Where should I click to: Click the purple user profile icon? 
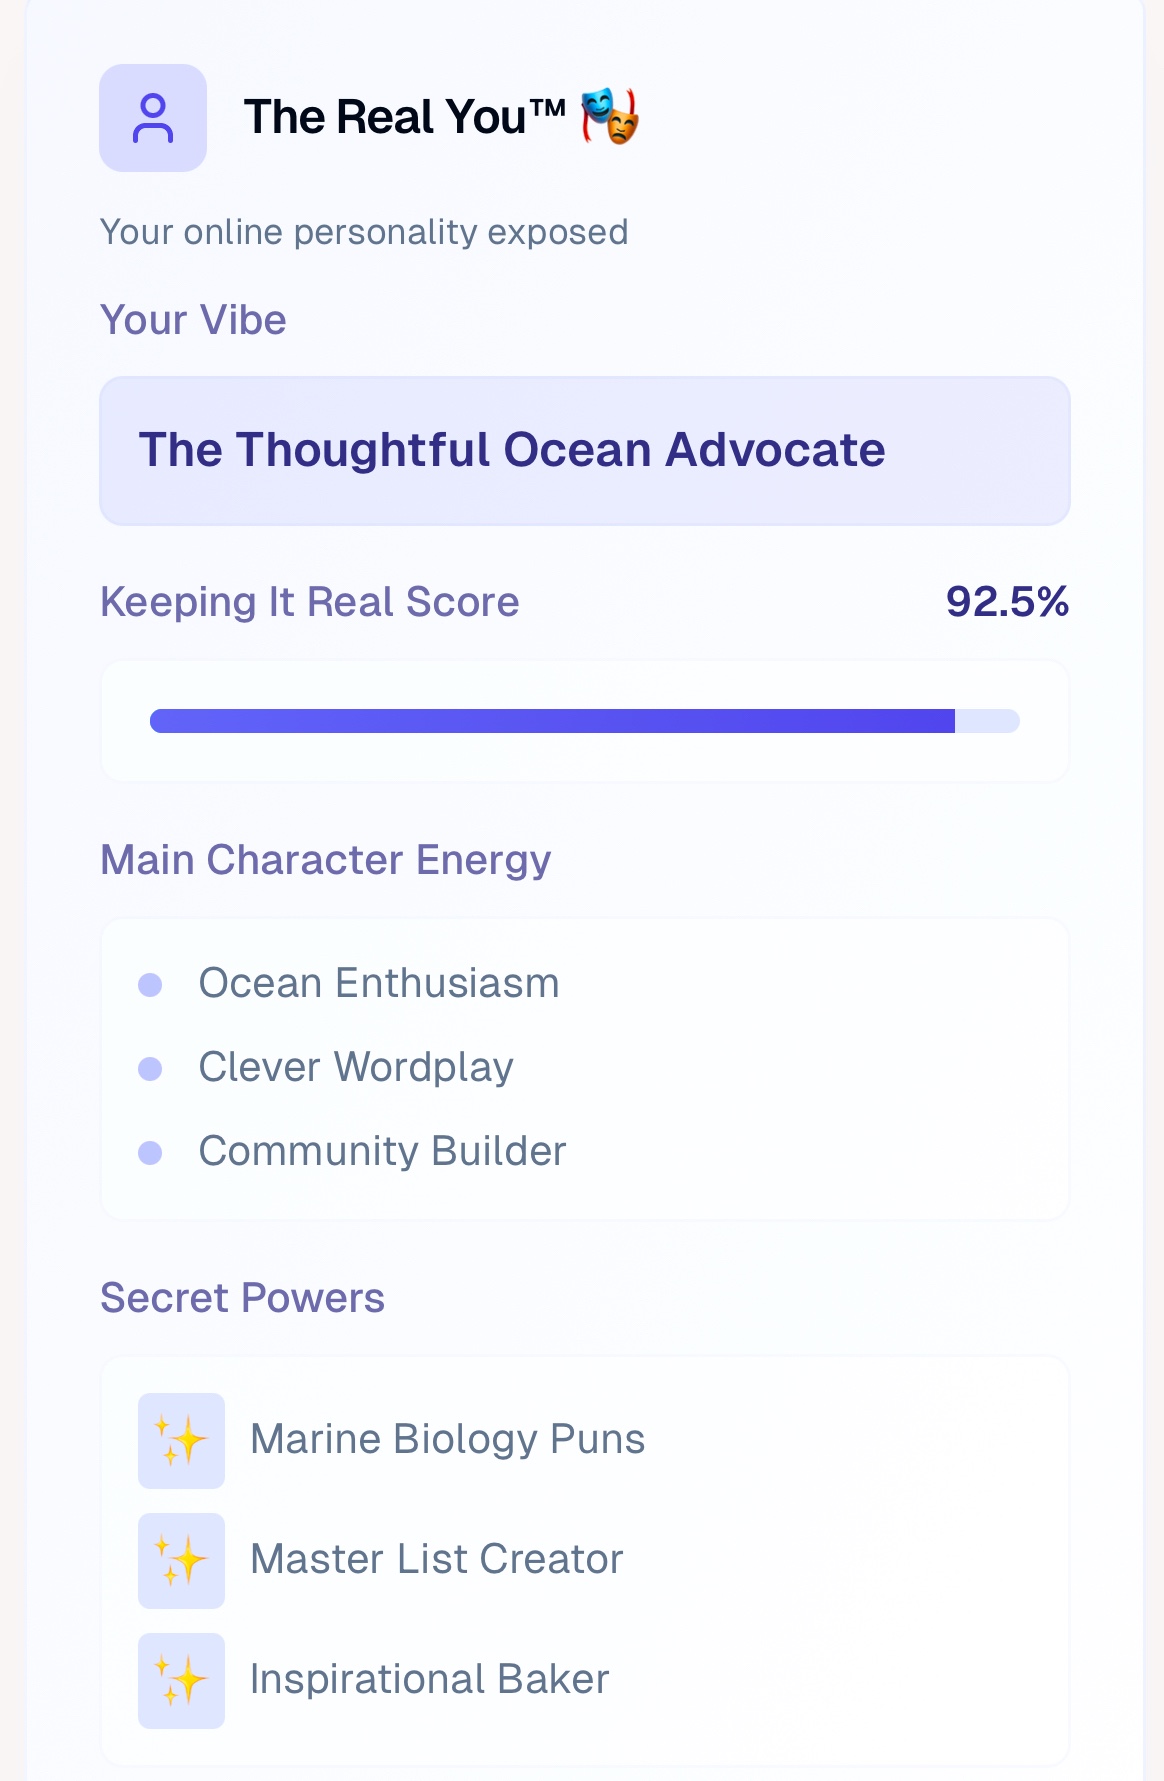coord(153,118)
